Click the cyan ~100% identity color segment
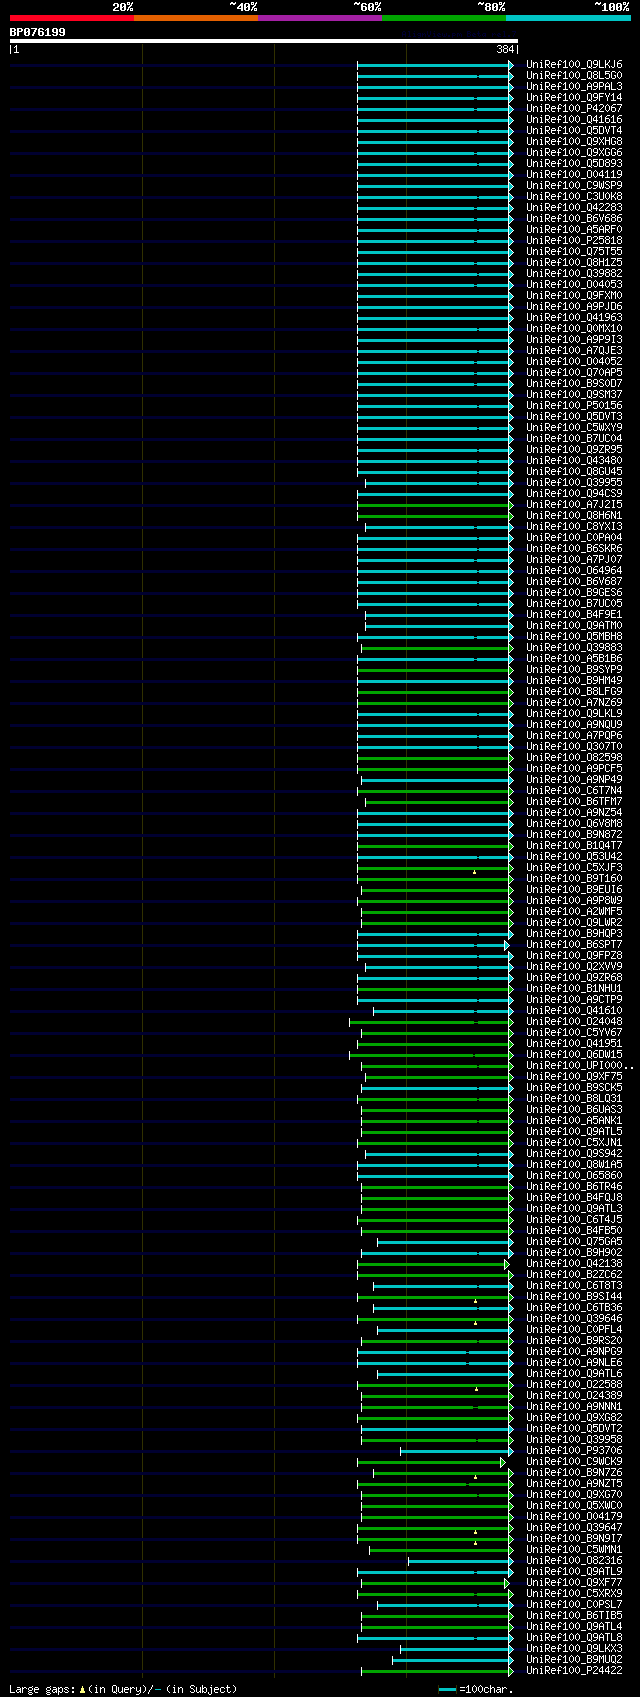 568,18
